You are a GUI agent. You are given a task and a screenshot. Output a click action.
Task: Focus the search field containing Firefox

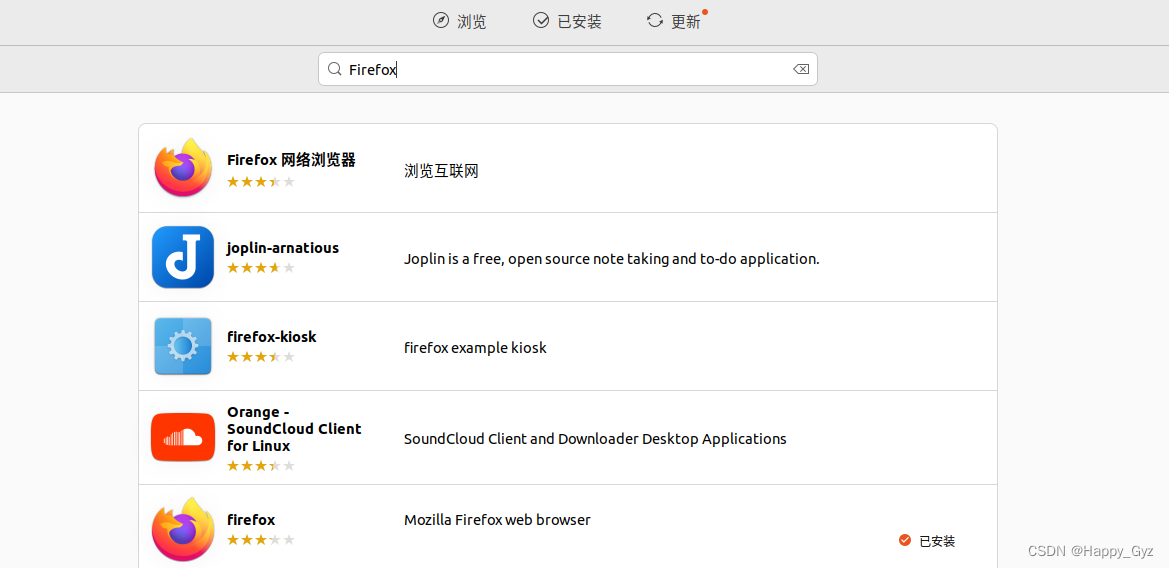click(x=567, y=69)
